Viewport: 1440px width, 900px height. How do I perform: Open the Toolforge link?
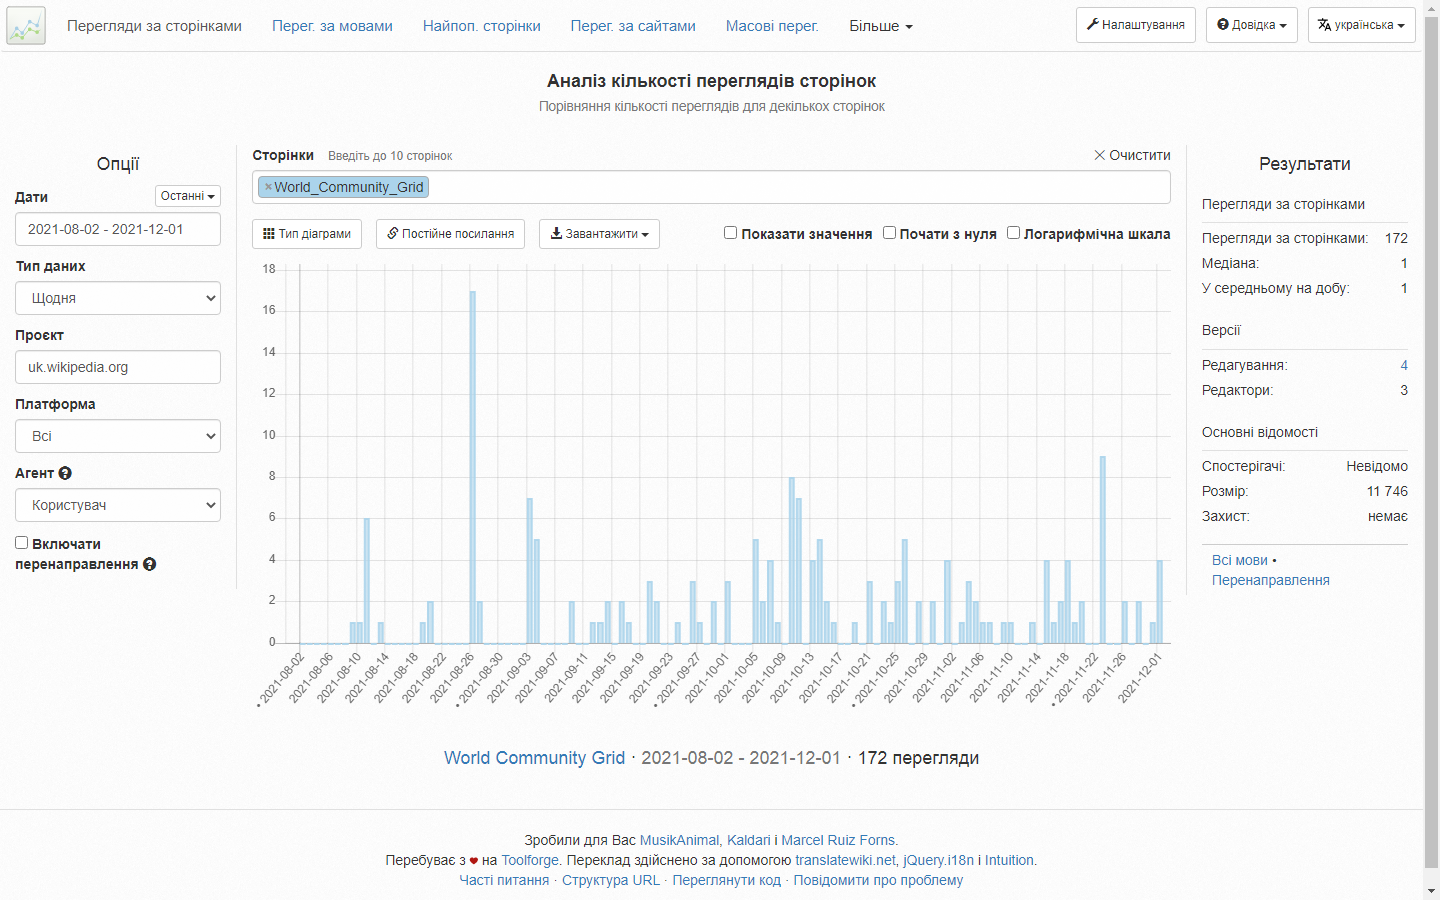(x=530, y=860)
